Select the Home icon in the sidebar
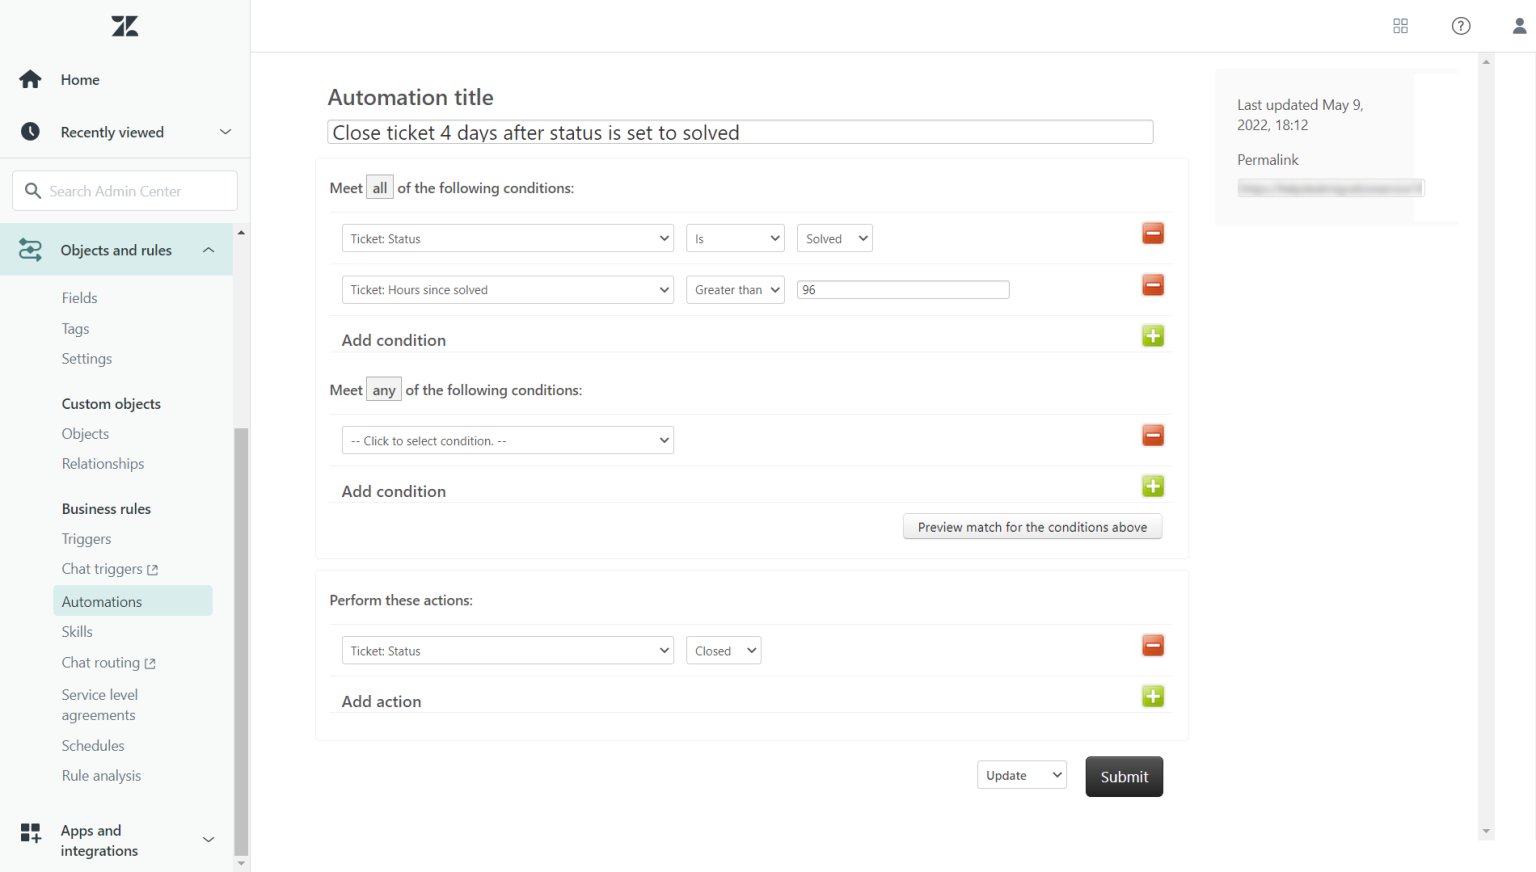 tap(30, 79)
